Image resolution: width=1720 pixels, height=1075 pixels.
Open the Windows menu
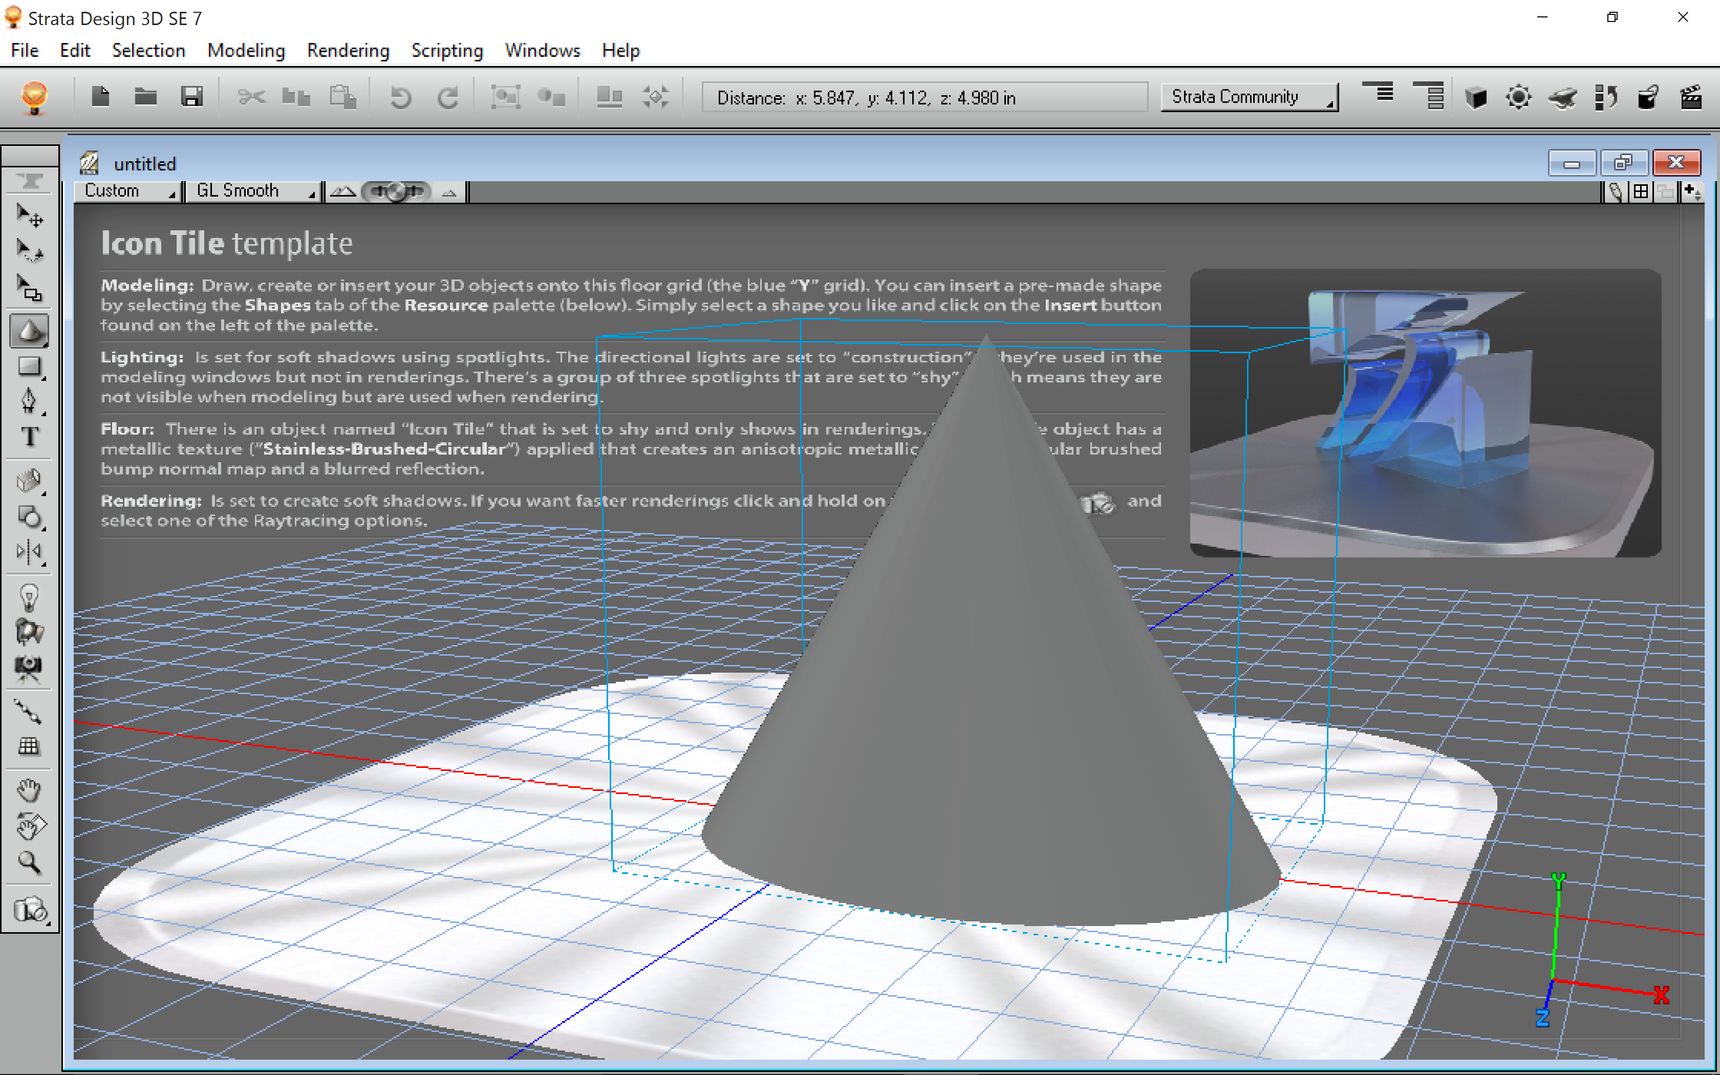543,50
